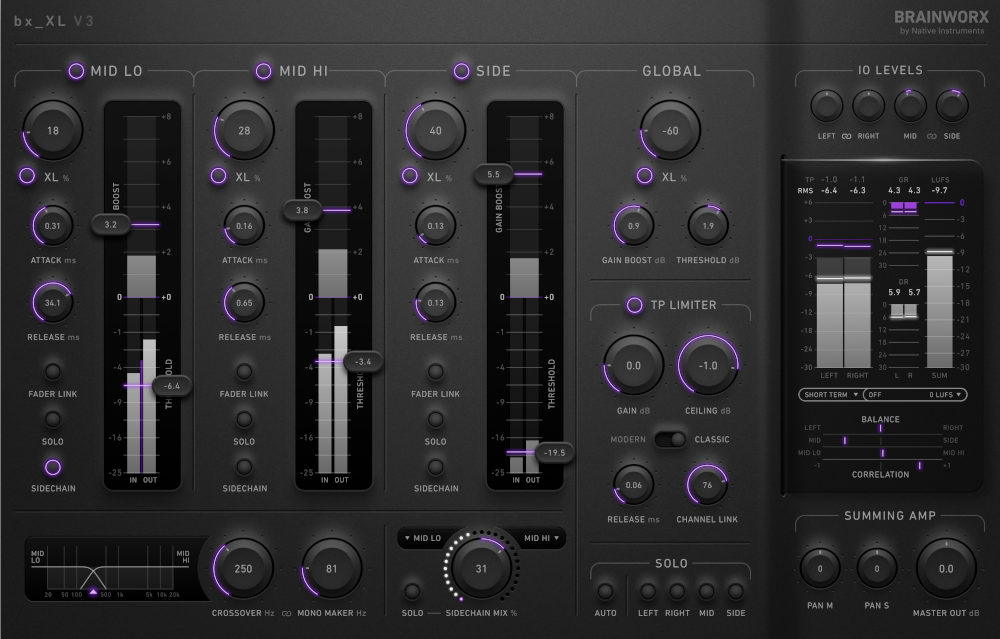Viewport: 1000px width, 639px height.
Task: Open the MID LO sidechain source dropdown
Action: (x=423, y=538)
